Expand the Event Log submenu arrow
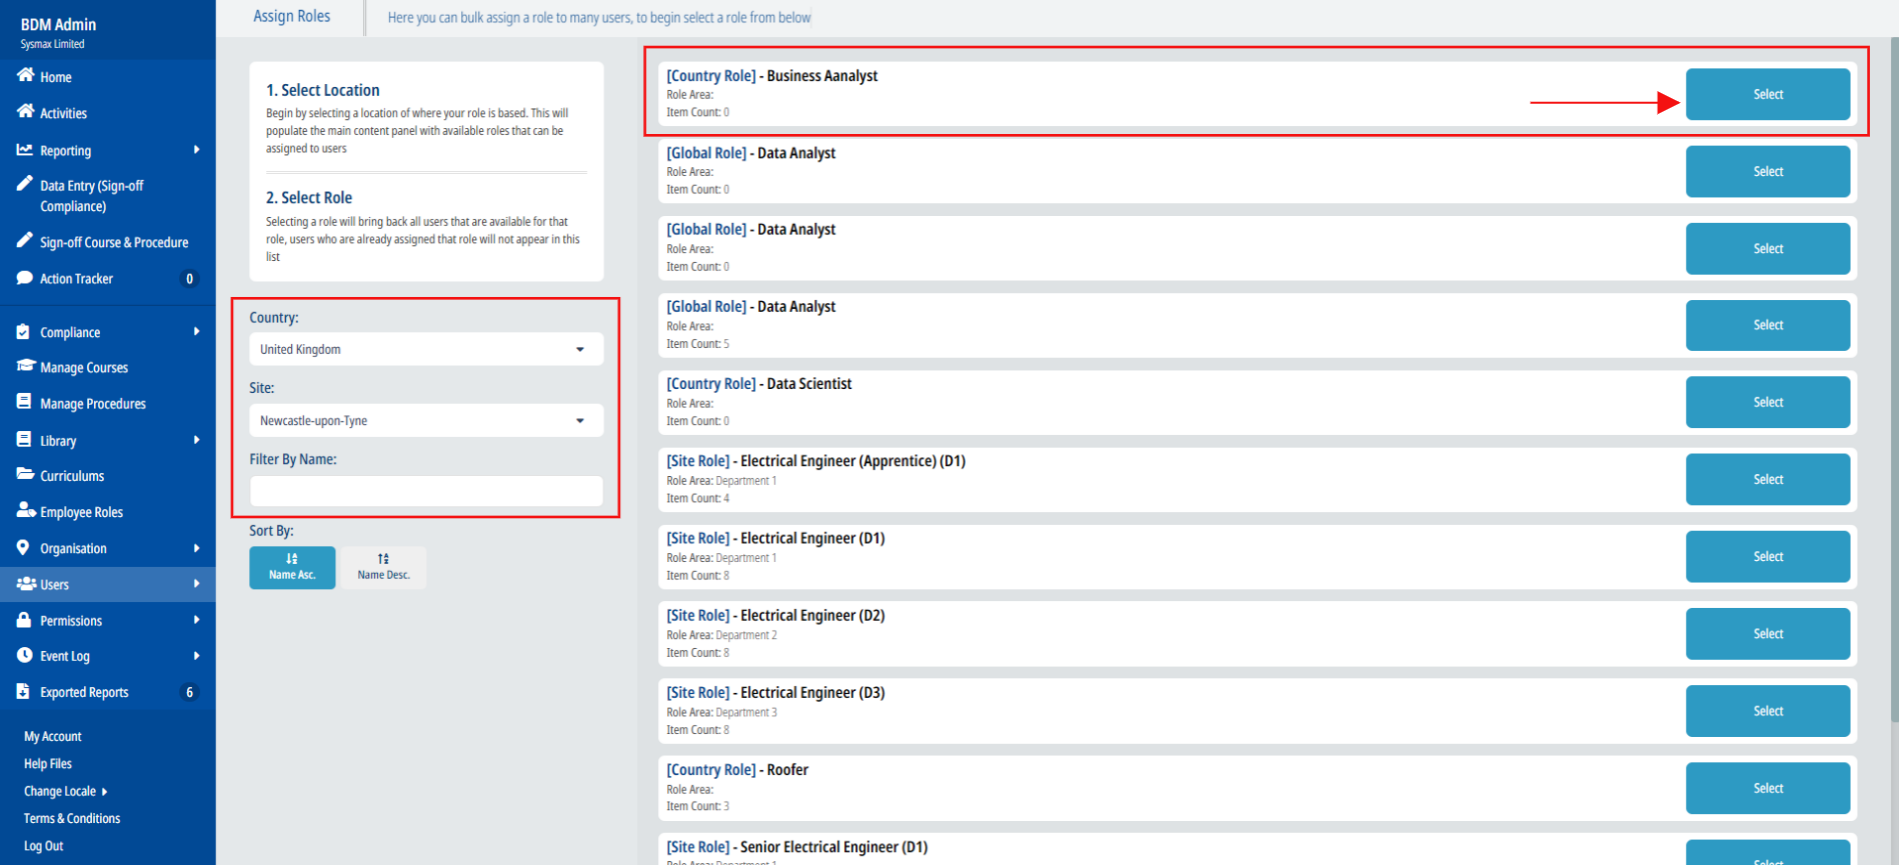The height and width of the screenshot is (865, 1899). coord(196,656)
